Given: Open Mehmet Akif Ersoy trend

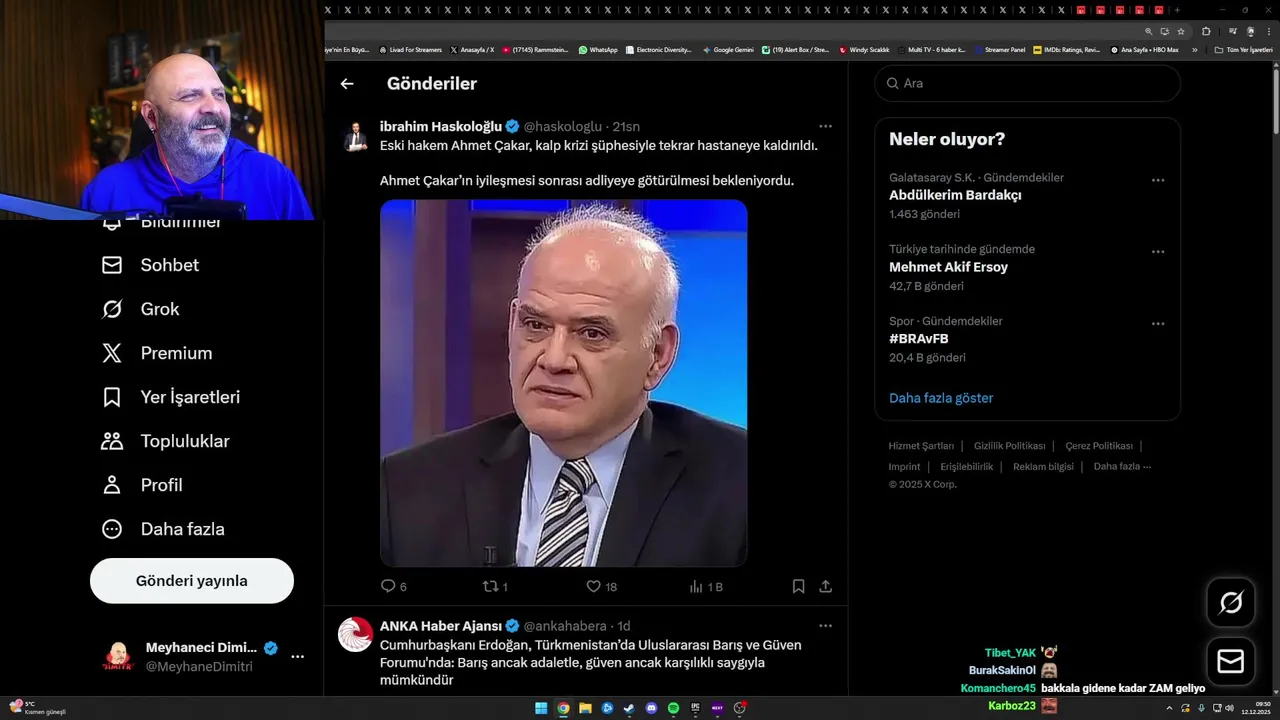Looking at the screenshot, I should click(948, 267).
